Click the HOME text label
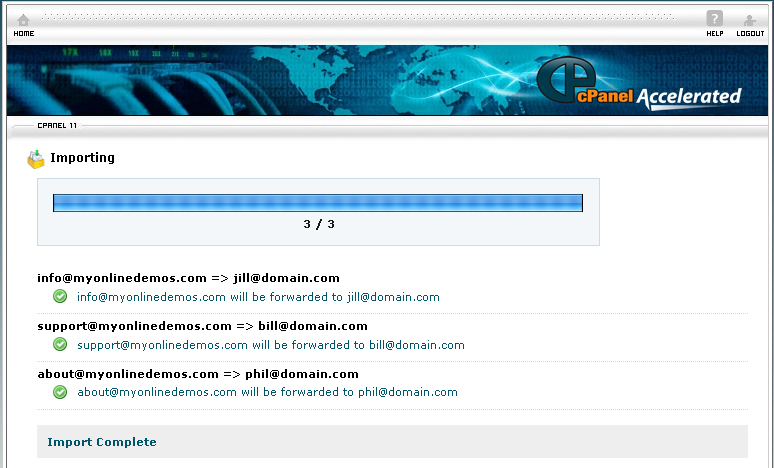The width and height of the screenshot is (774, 468). 24,34
